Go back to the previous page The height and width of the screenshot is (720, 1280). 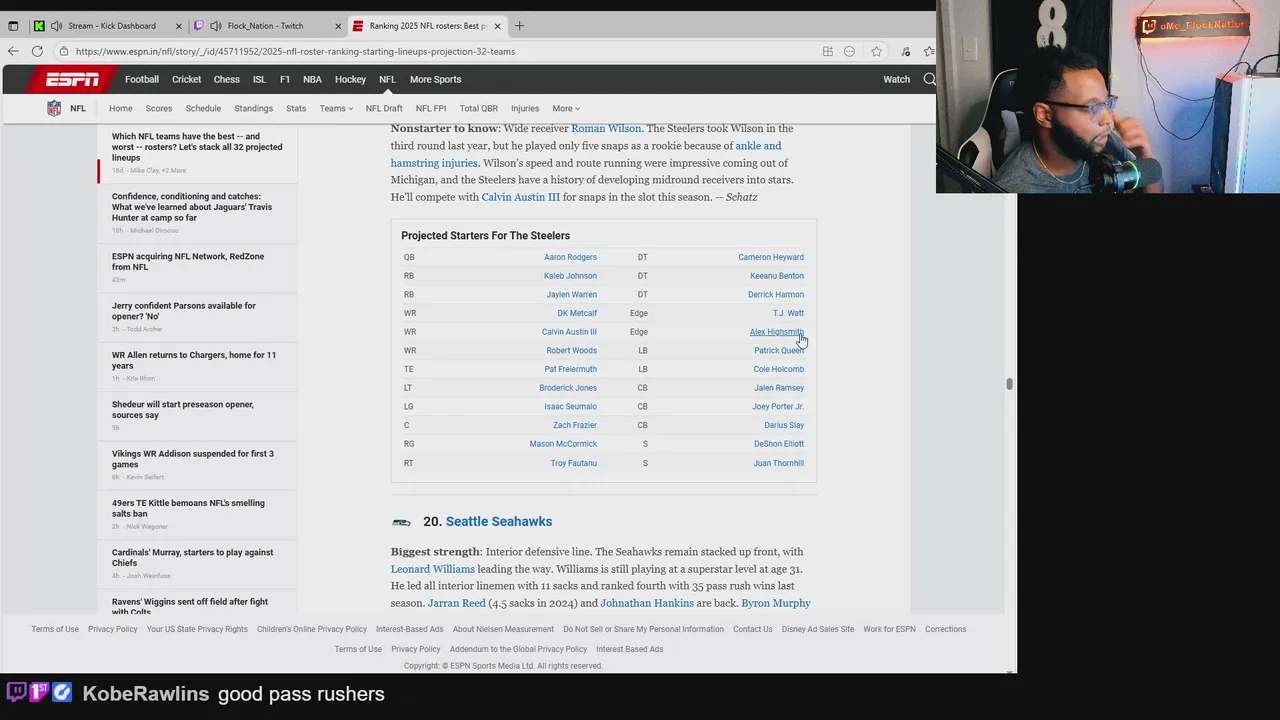pos(13,51)
